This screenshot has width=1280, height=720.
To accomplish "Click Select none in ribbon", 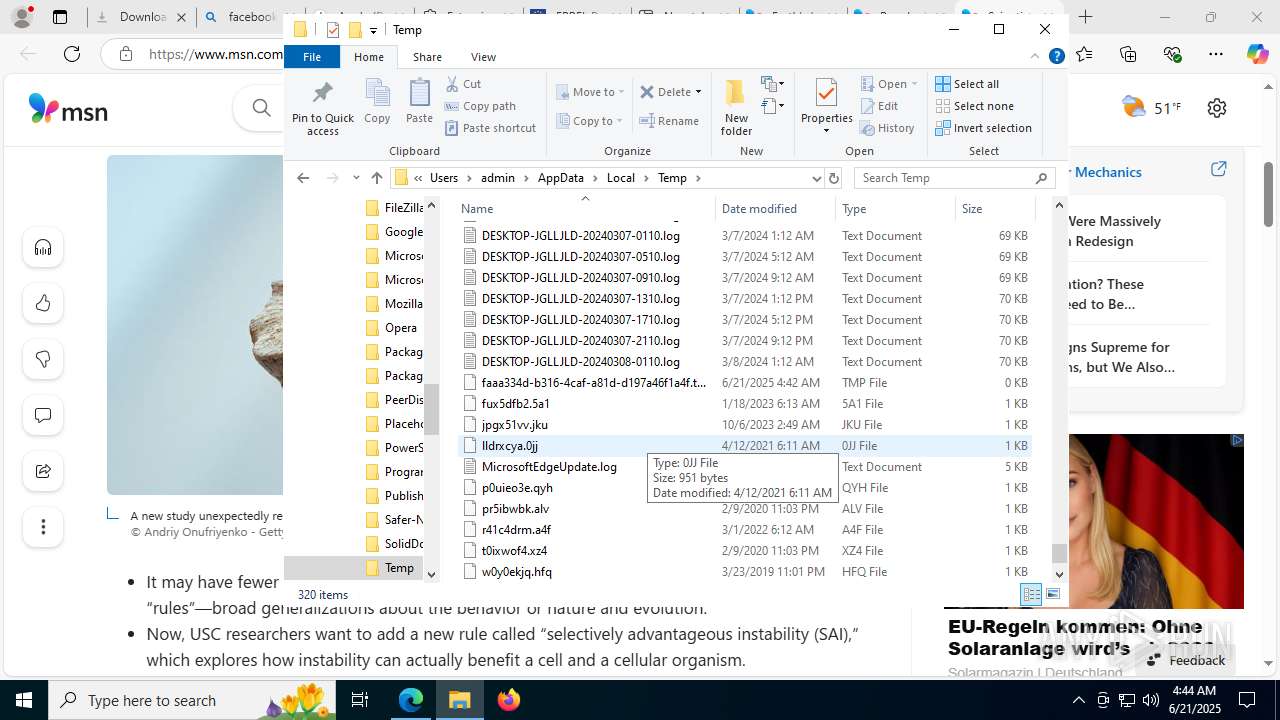I will (x=974, y=106).
